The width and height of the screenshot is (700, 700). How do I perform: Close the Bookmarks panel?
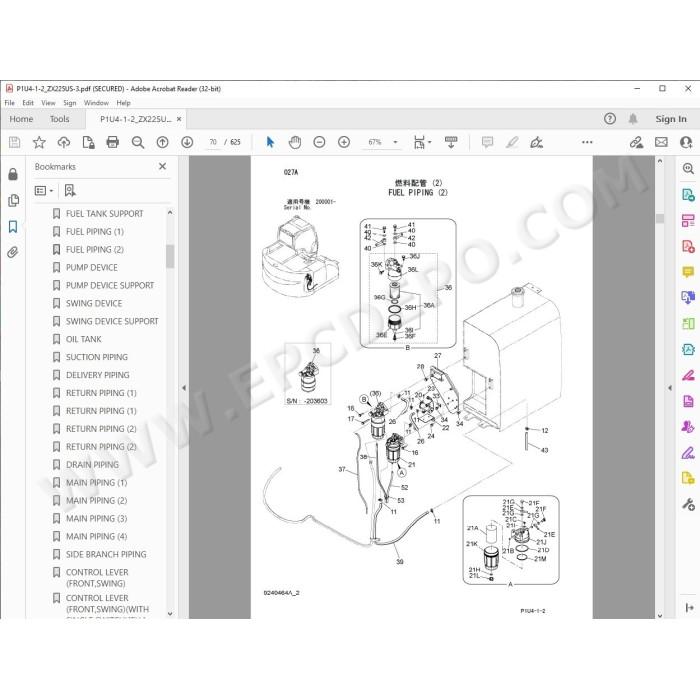pyautogui.click(x=162, y=166)
